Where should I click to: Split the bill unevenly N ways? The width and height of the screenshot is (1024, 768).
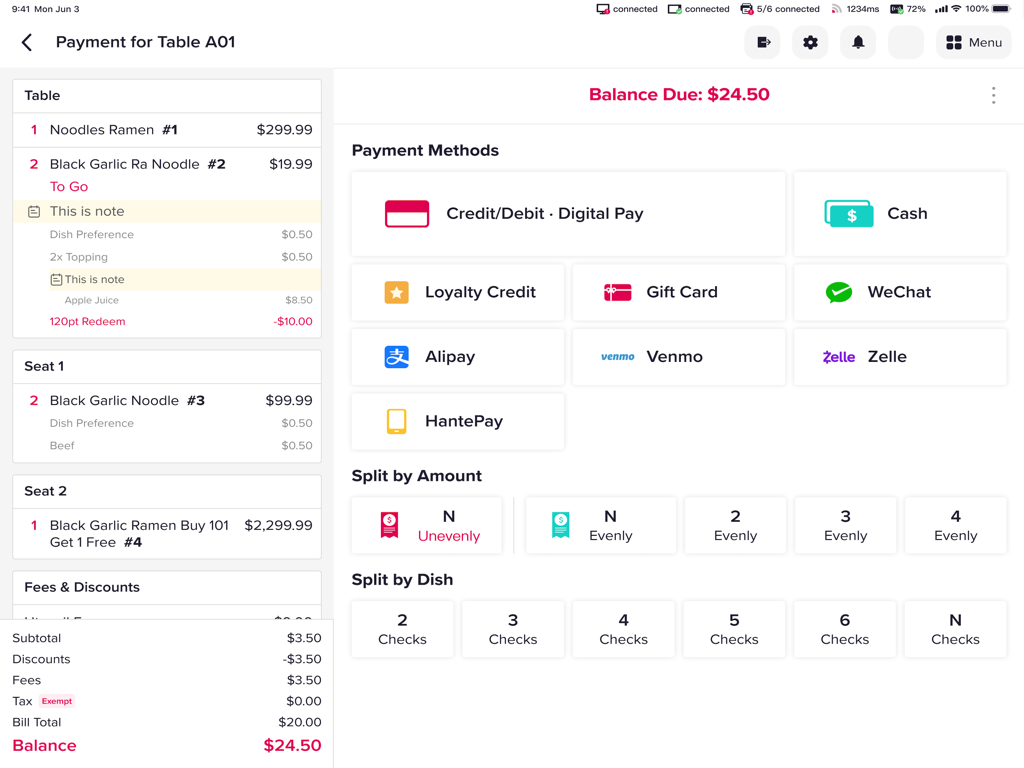click(426, 525)
